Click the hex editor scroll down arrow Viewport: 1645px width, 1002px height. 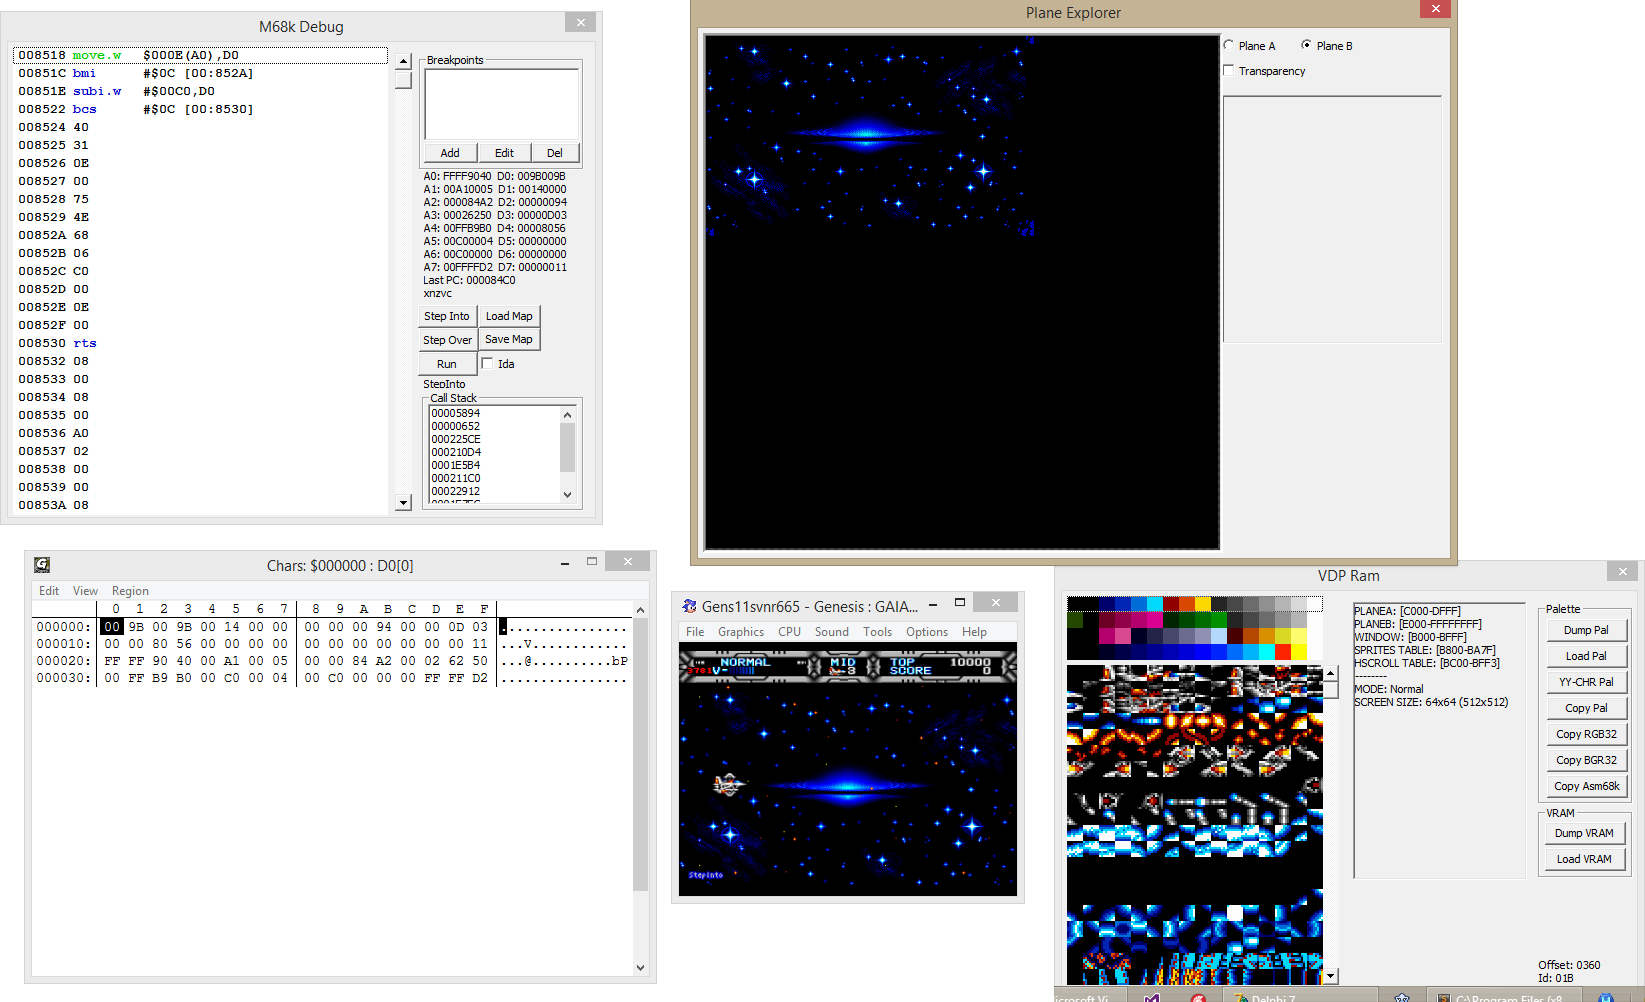(x=640, y=967)
